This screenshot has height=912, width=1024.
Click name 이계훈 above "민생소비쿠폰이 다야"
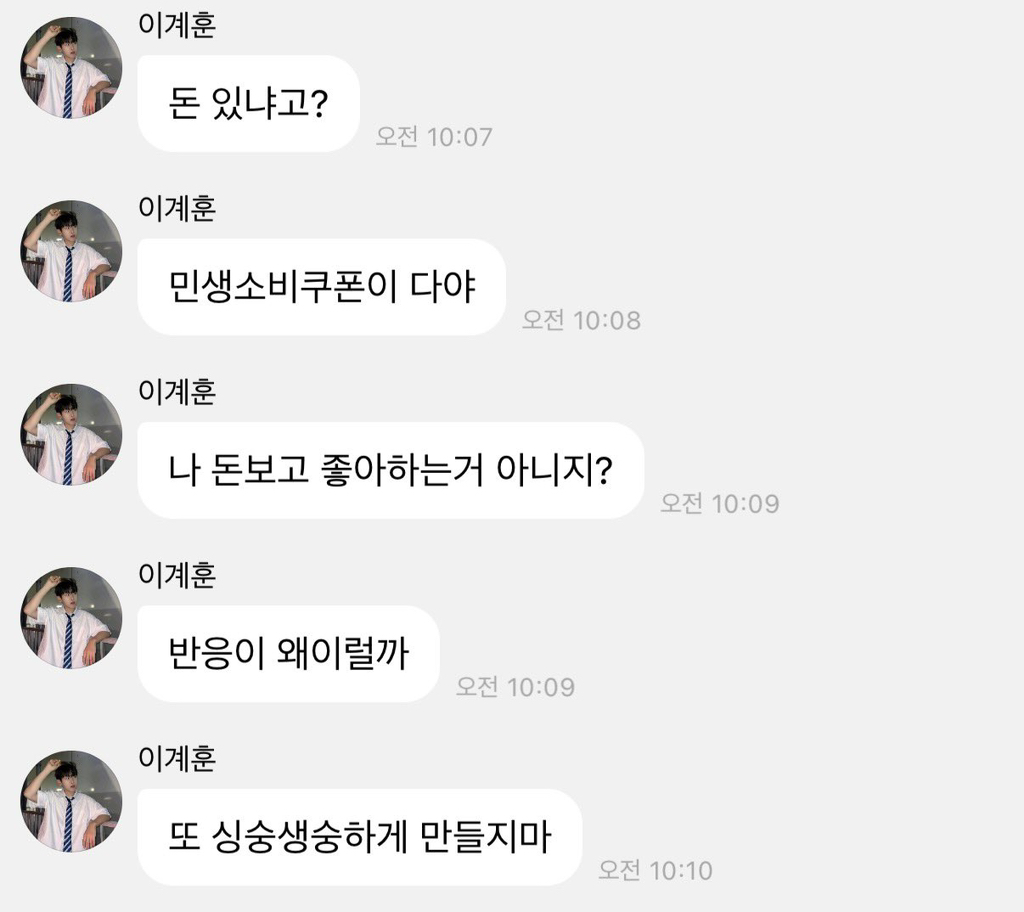177,208
